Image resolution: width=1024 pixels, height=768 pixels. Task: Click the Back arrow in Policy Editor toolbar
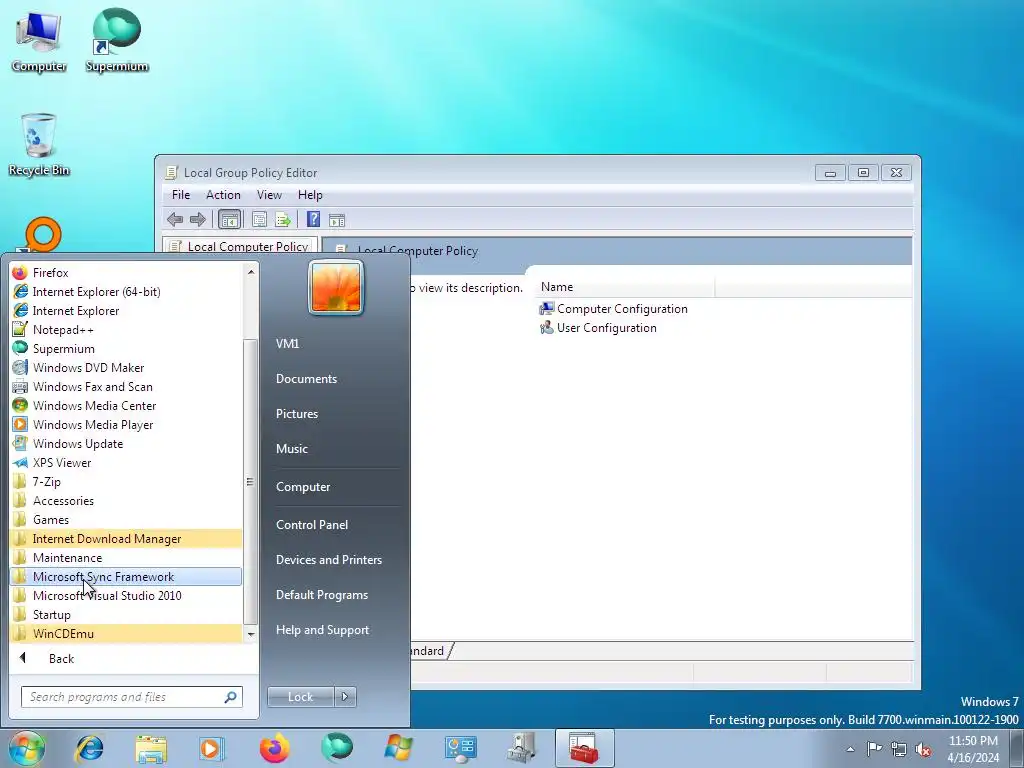point(174,219)
